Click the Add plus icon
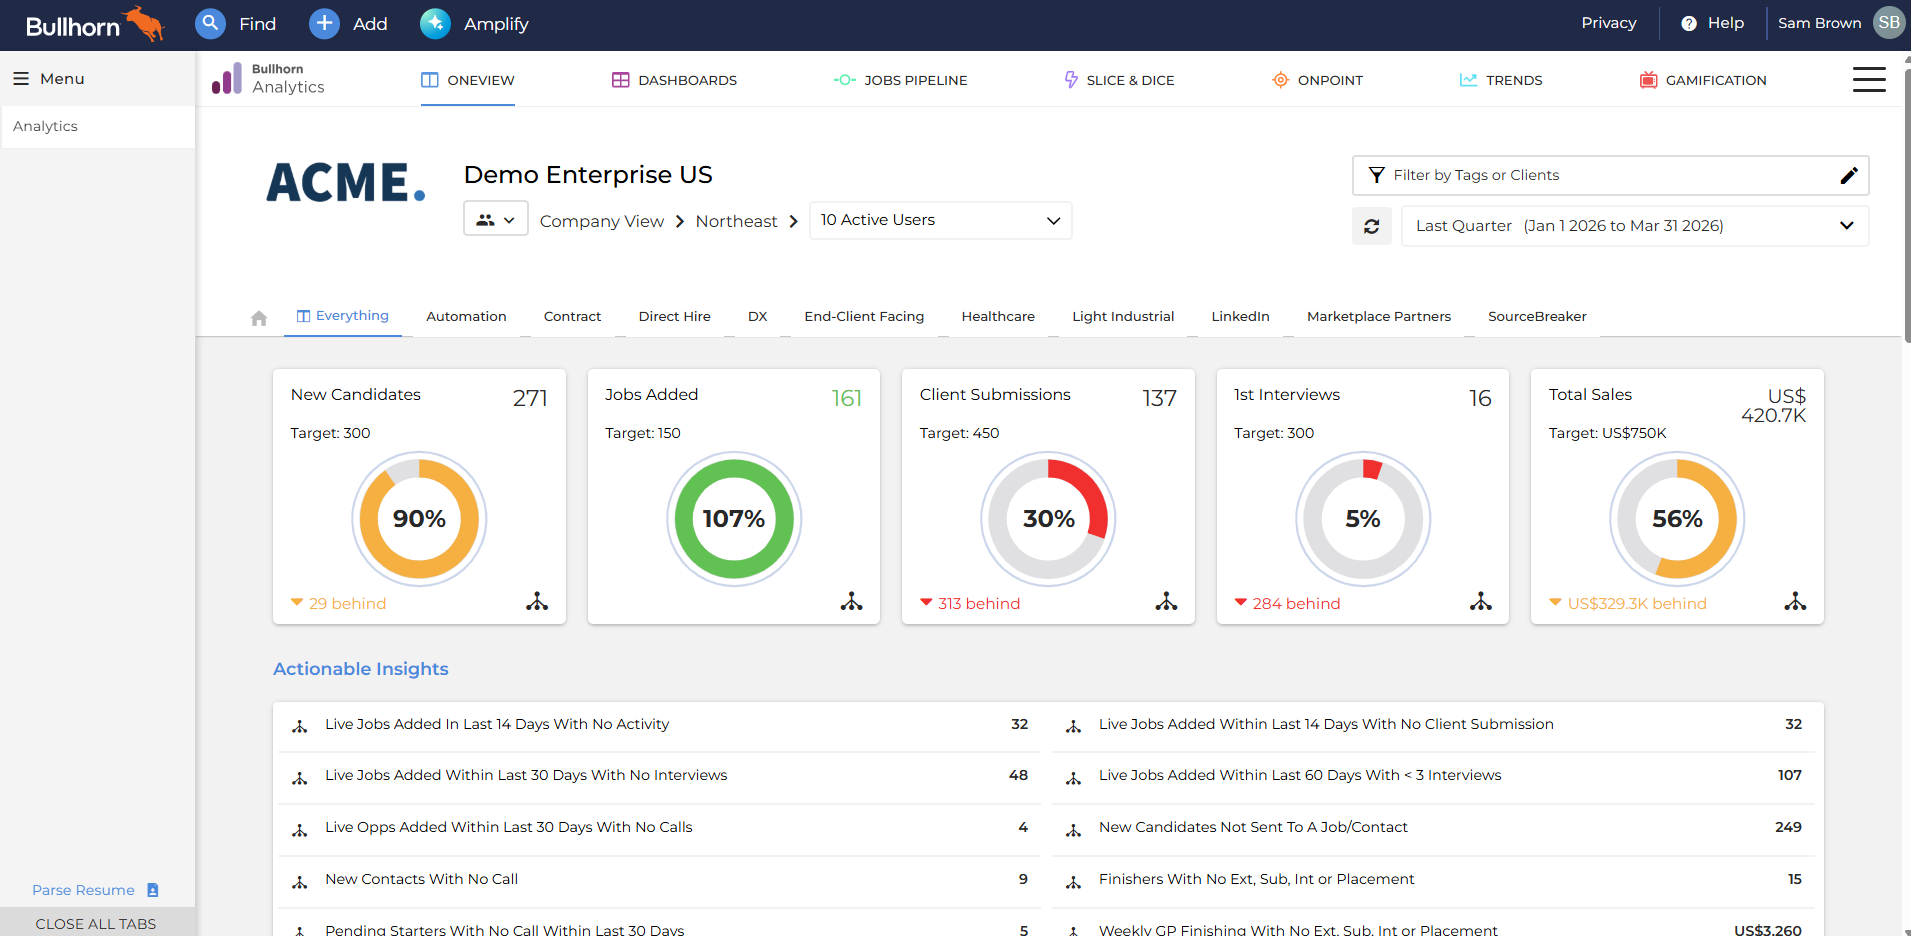Image resolution: width=1911 pixels, height=936 pixels. tap(324, 23)
